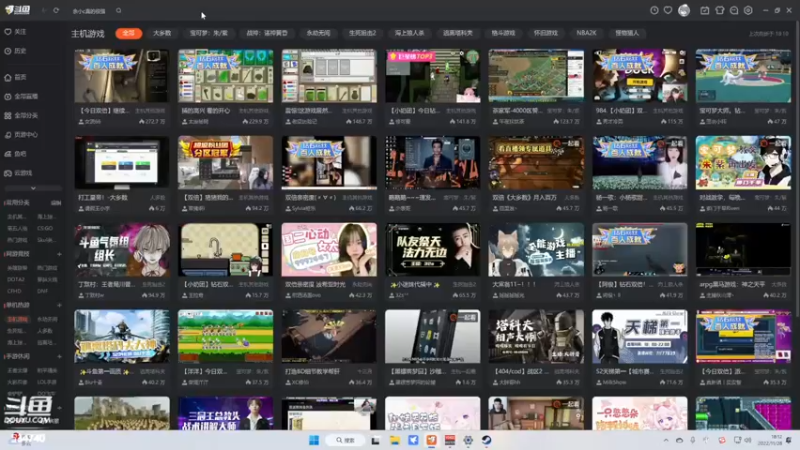Open the 全能游戏主播 stream thumbnail
Image resolution: width=800 pixels, height=450 pixels.
point(536,249)
